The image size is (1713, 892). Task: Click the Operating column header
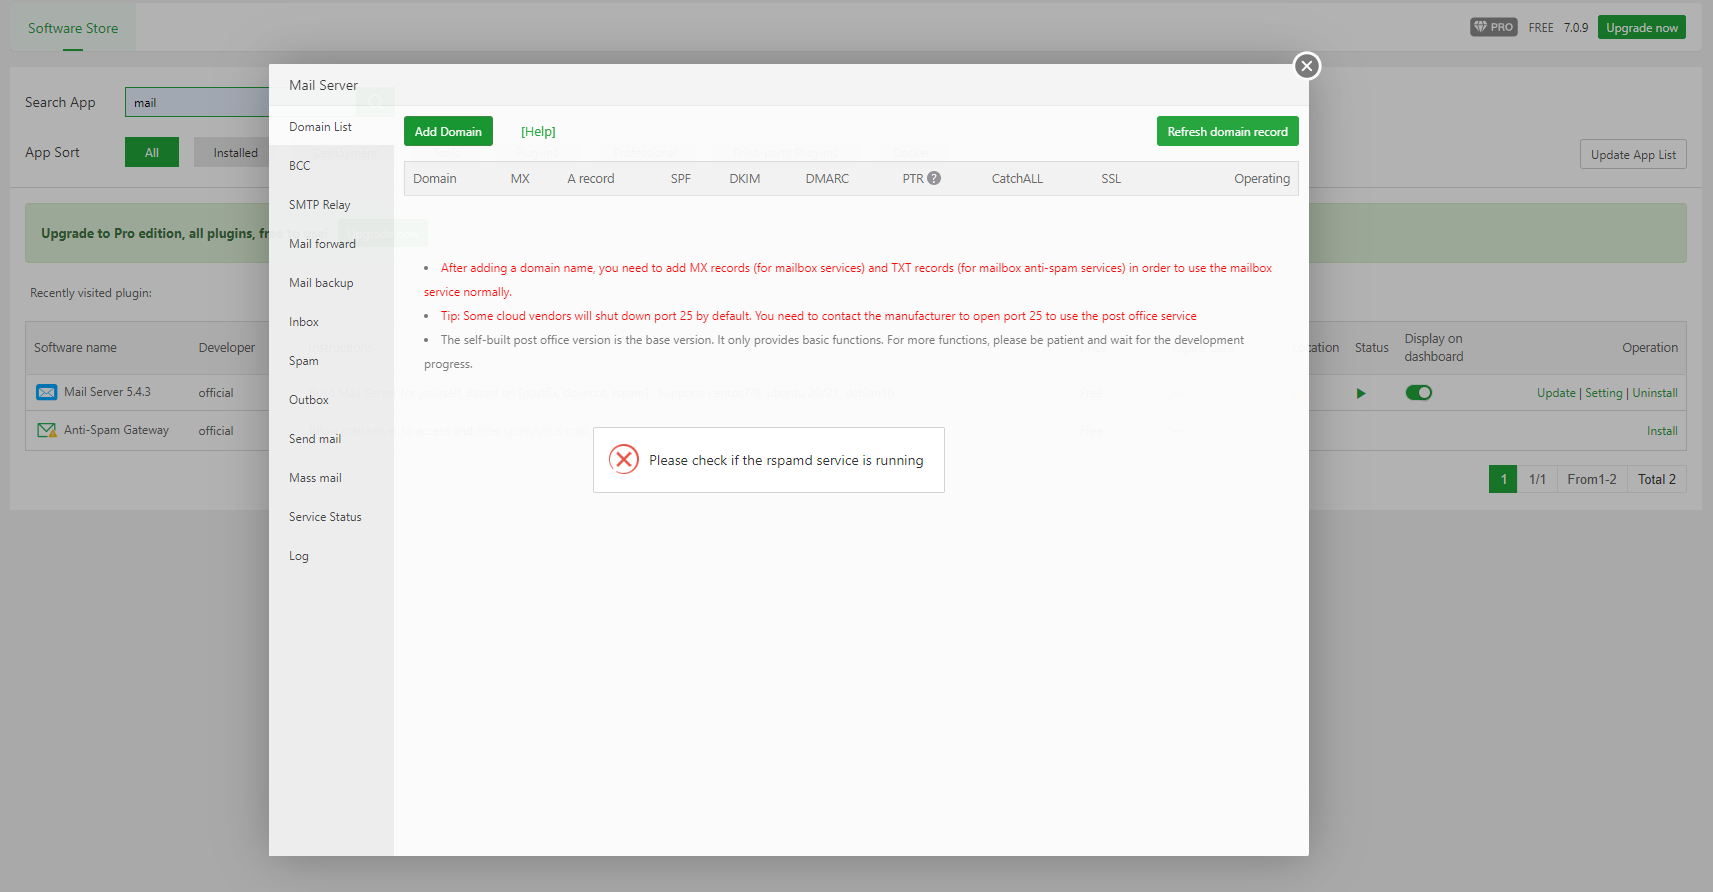click(x=1262, y=178)
